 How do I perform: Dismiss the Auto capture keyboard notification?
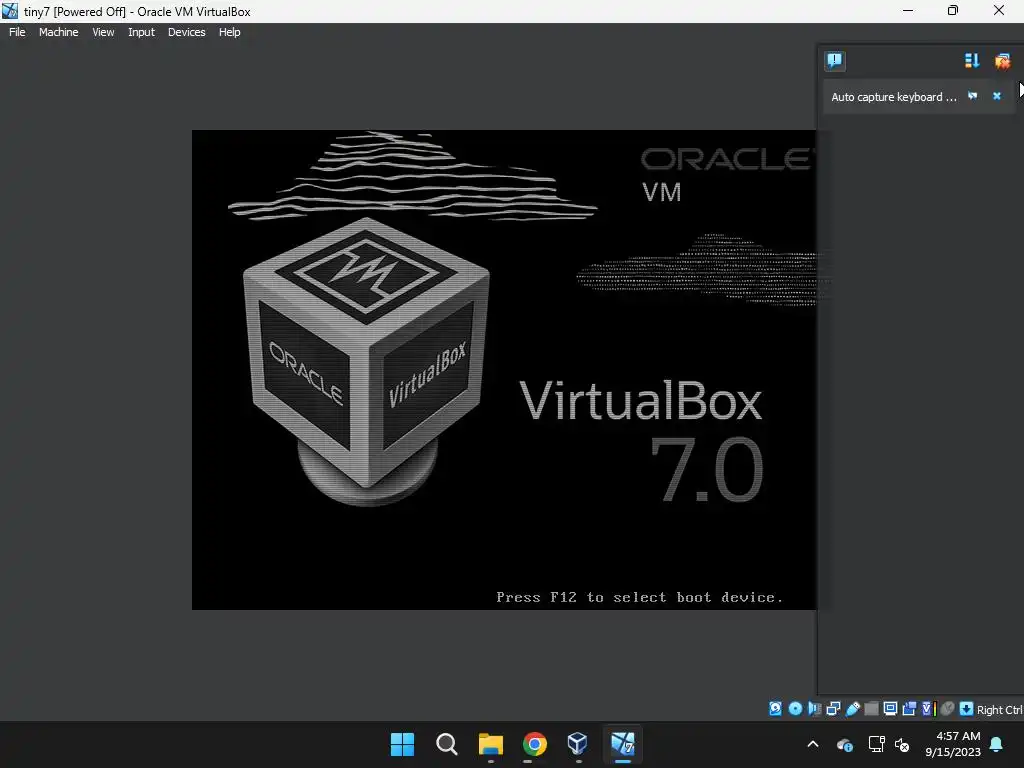tap(997, 96)
